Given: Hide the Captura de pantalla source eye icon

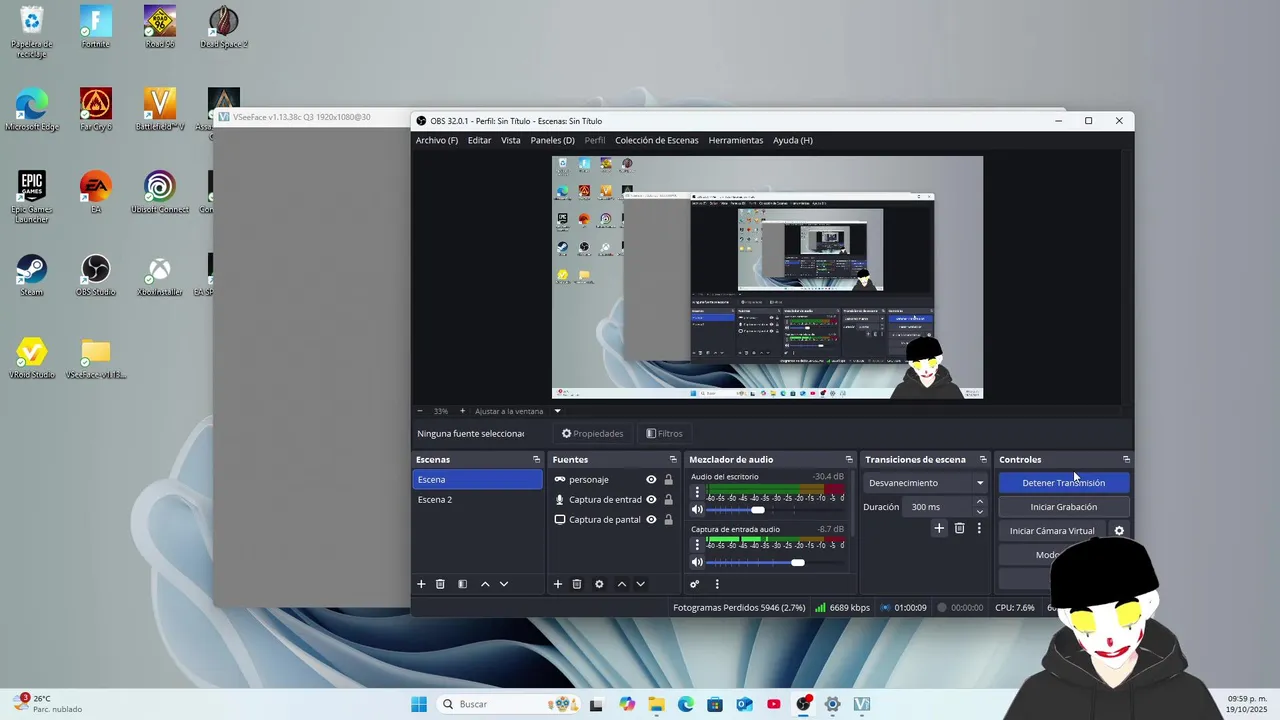Looking at the screenshot, I should [651, 520].
